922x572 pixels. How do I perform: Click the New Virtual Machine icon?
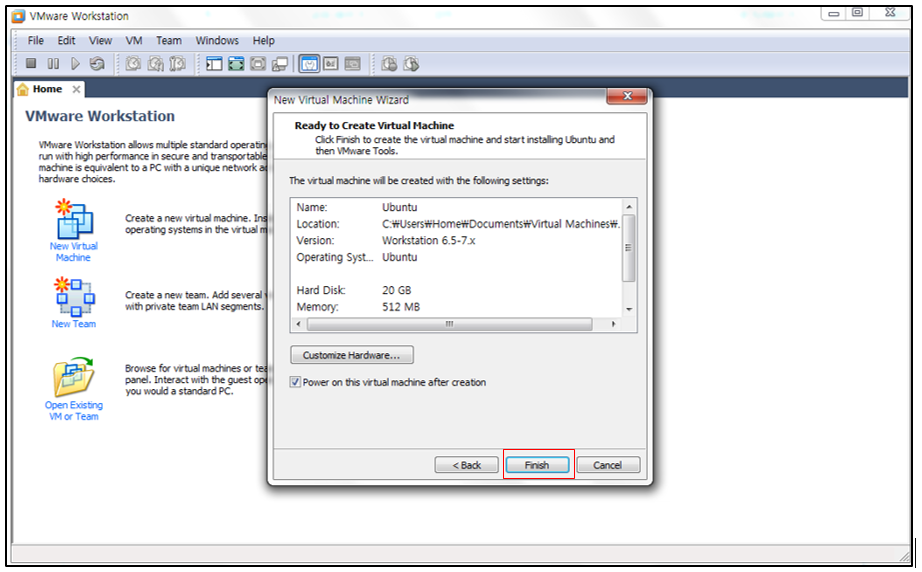74,218
